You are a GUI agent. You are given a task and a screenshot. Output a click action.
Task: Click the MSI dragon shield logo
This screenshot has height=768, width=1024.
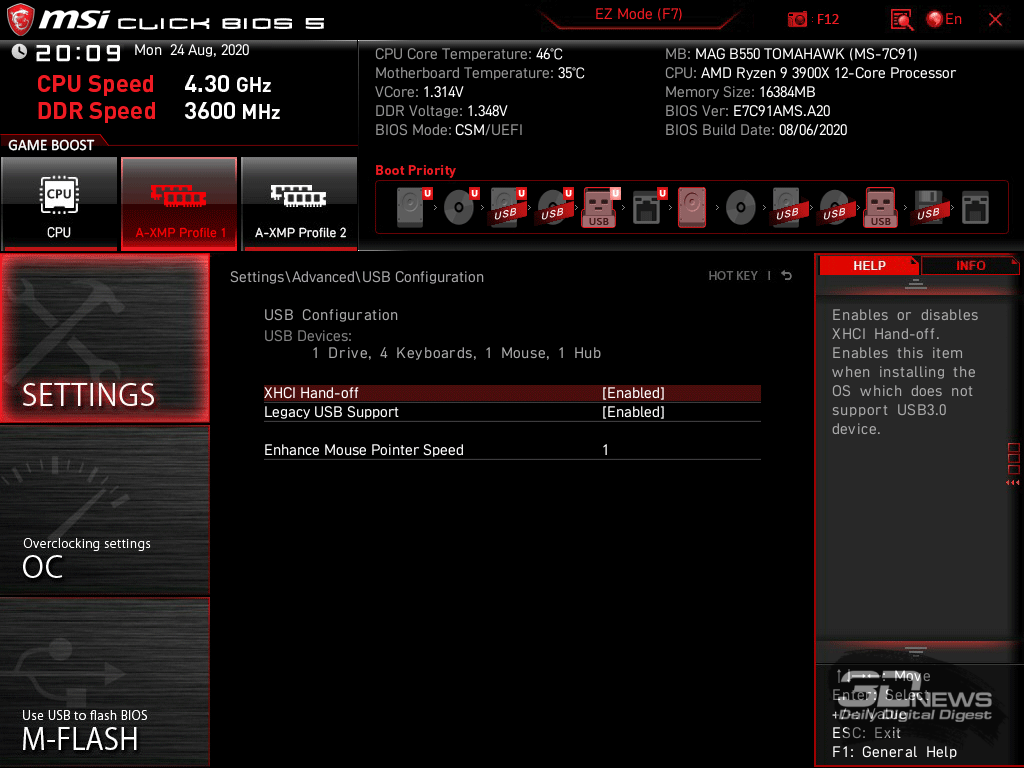click(x=20, y=20)
